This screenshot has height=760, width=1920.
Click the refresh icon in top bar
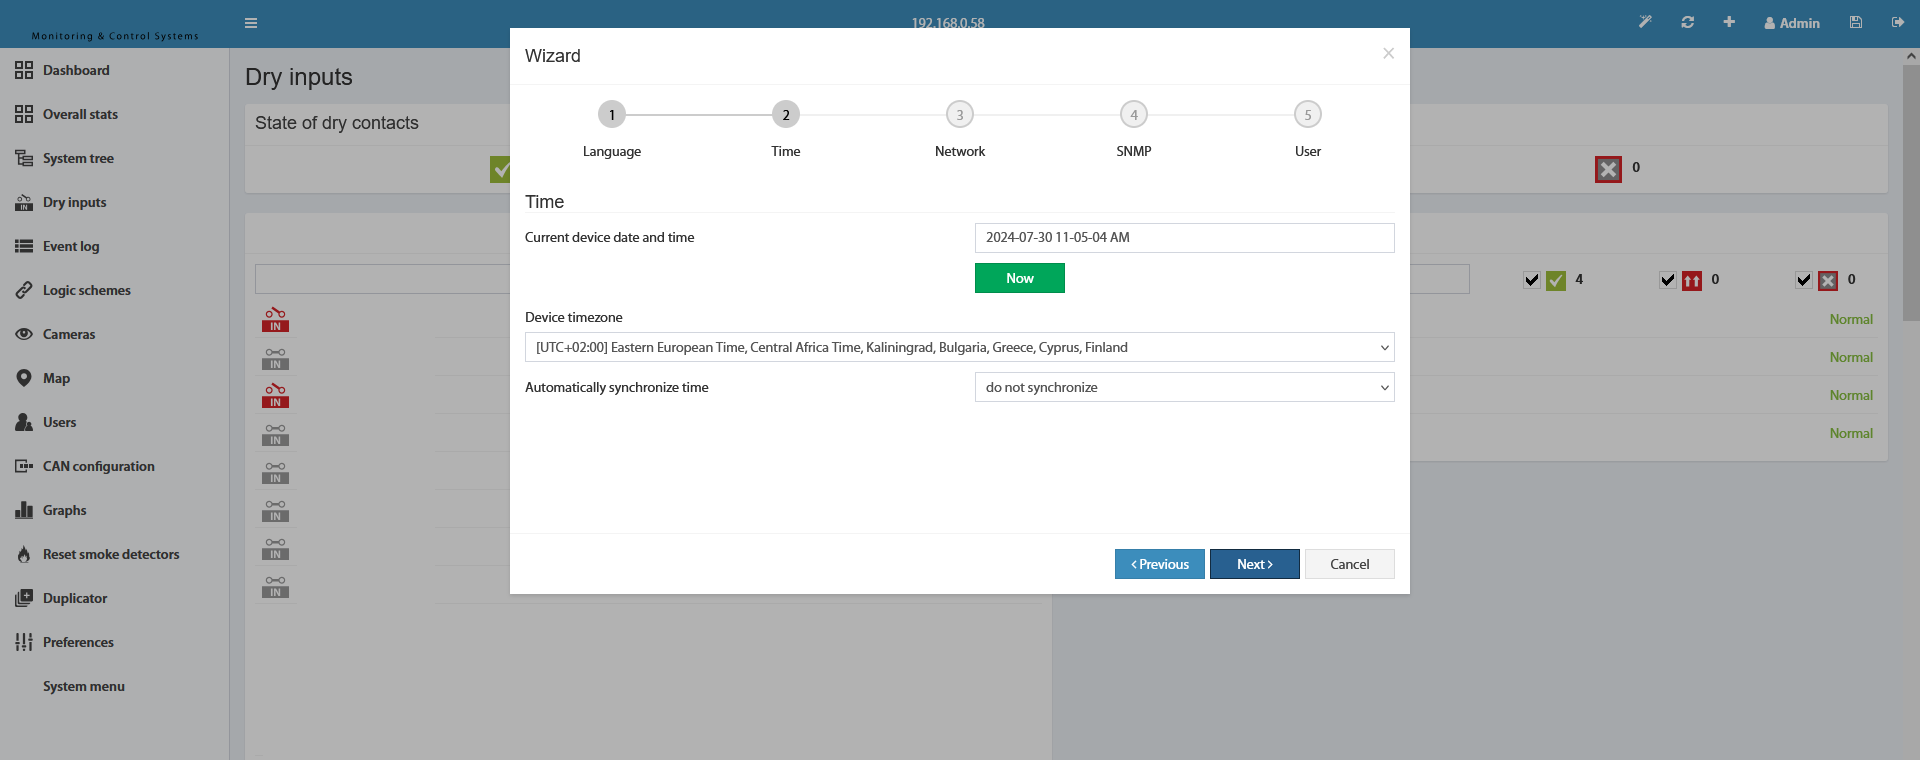coord(1688,22)
